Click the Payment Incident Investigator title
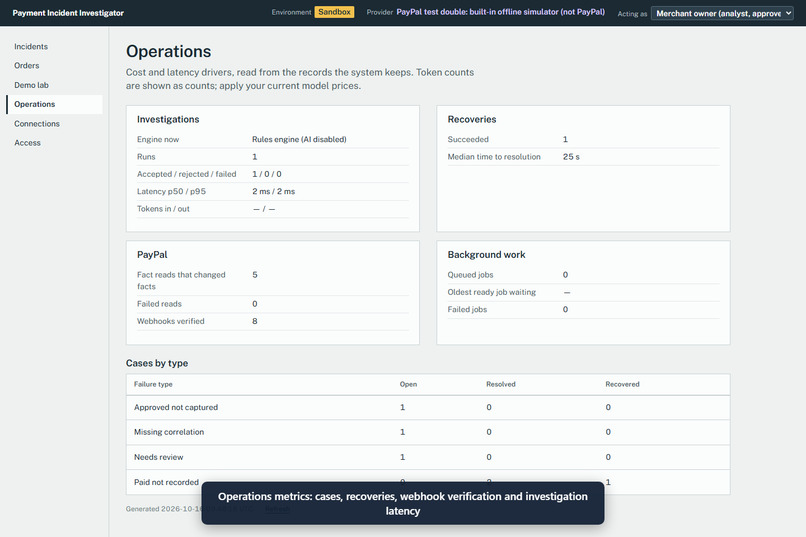The height and width of the screenshot is (537, 806). click(68, 13)
